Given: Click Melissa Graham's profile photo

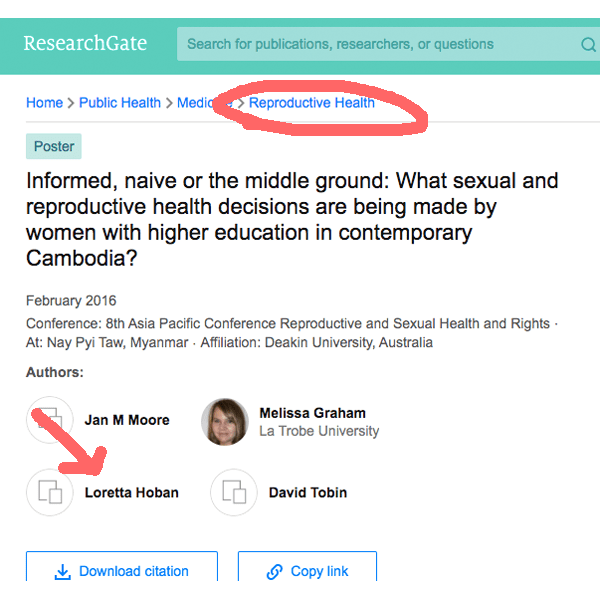Looking at the screenshot, I should pyautogui.click(x=225, y=421).
